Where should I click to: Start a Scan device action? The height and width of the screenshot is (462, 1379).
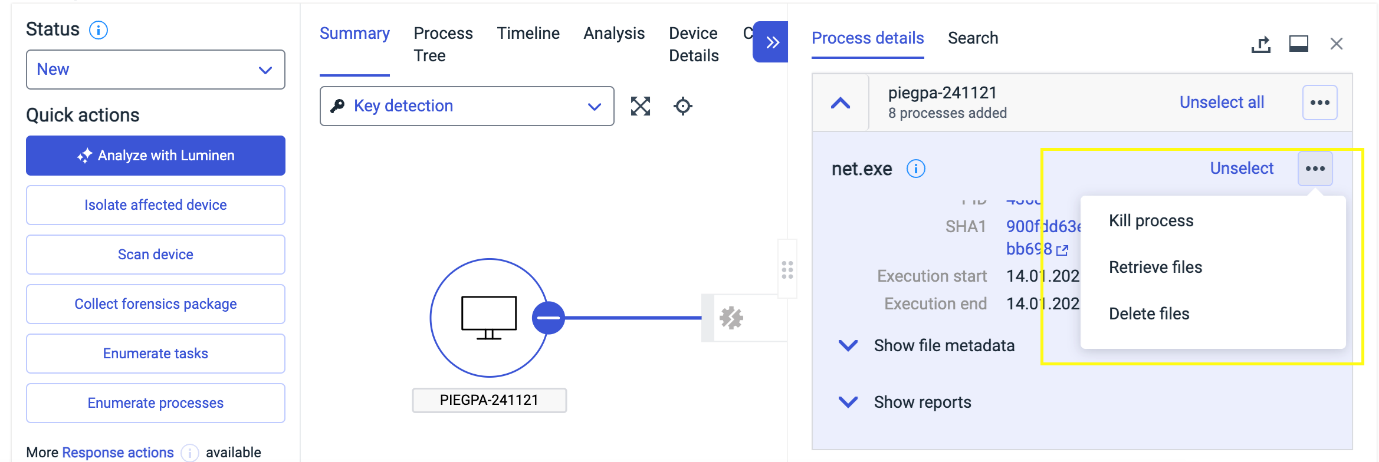pyautogui.click(x=155, y=254)
